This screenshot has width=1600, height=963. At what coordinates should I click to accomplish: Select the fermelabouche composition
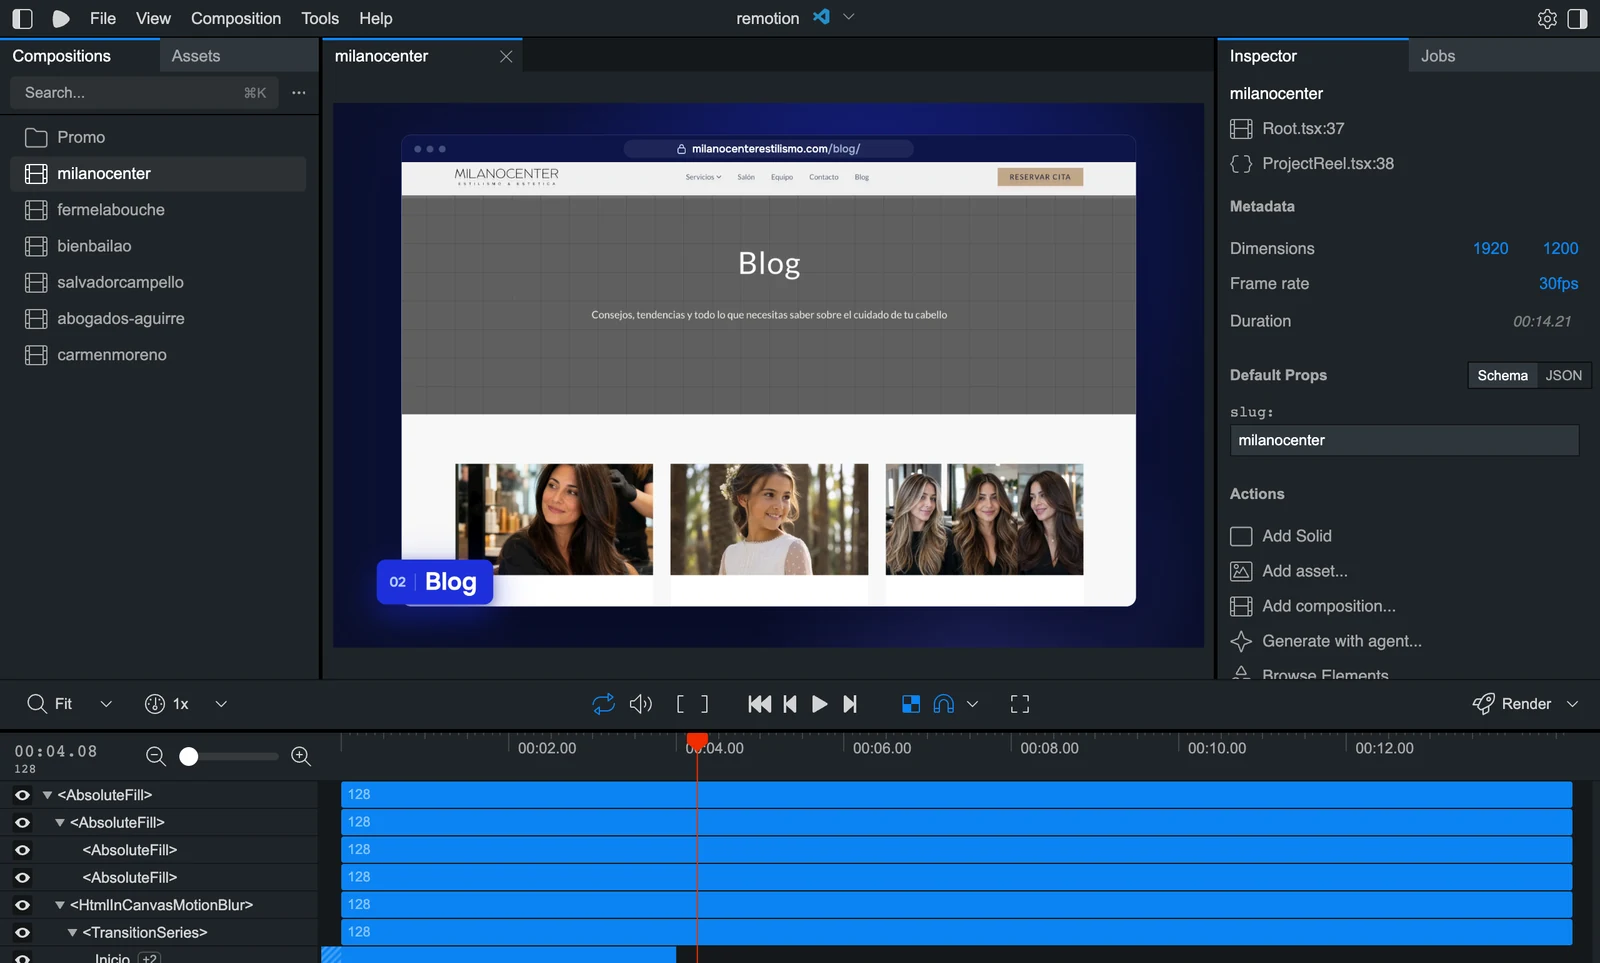(158, 210)
